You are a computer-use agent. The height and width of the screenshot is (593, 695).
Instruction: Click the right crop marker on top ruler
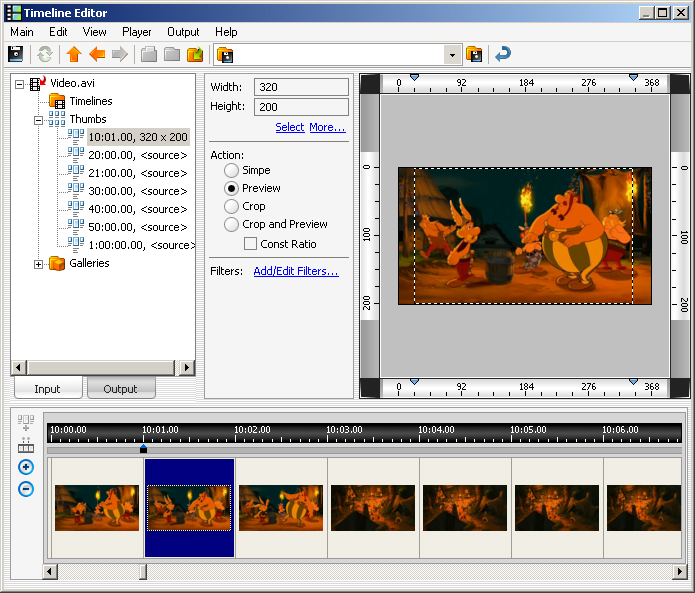pyautogui.click(x=633, y=78)
